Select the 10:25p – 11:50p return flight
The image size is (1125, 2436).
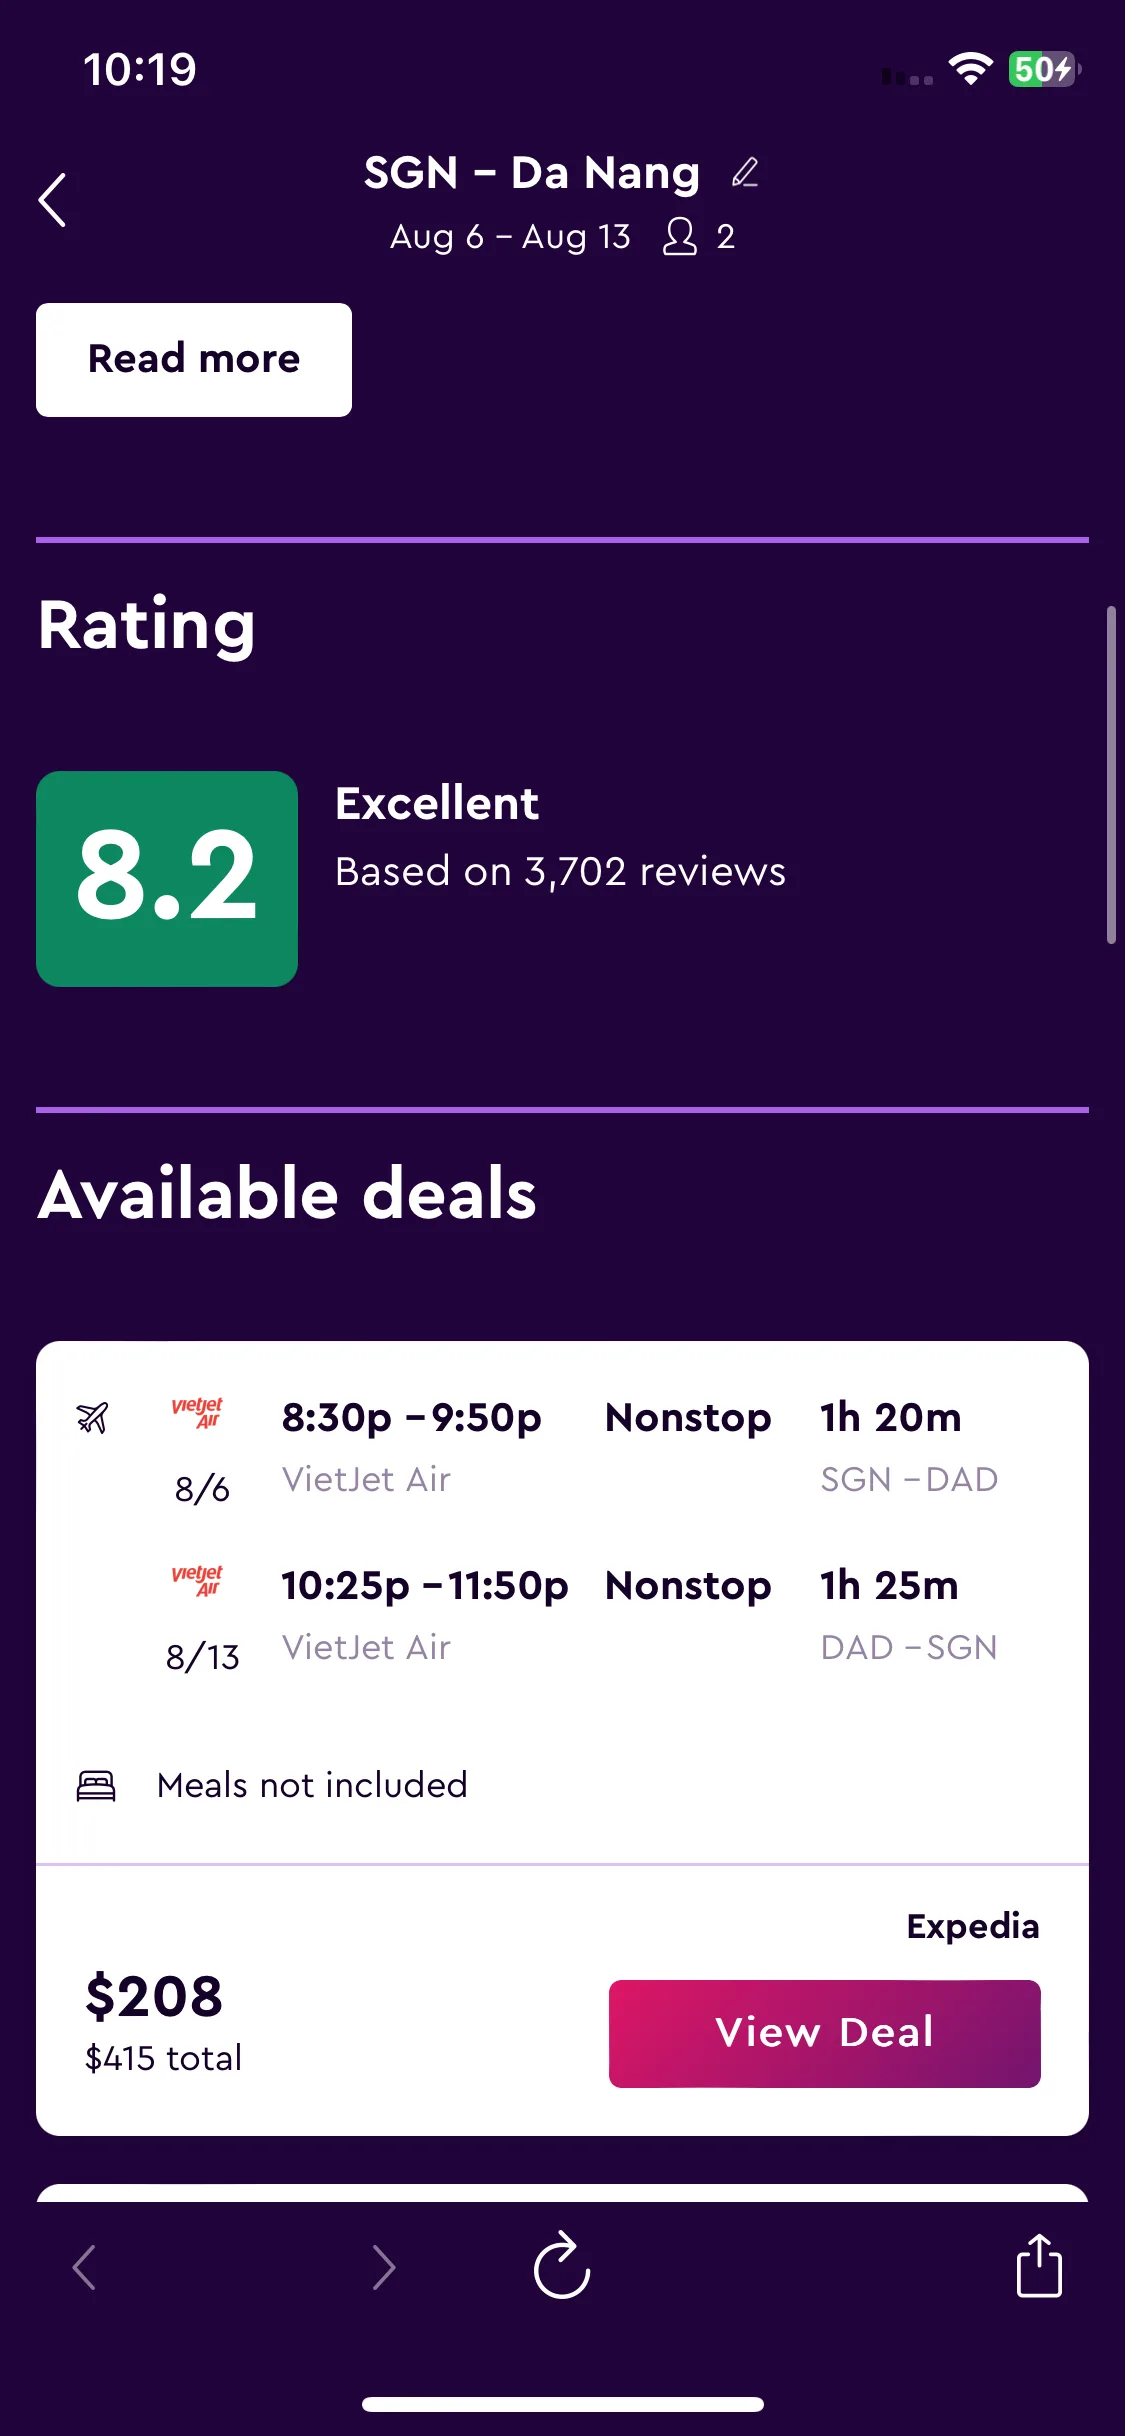425,1586
